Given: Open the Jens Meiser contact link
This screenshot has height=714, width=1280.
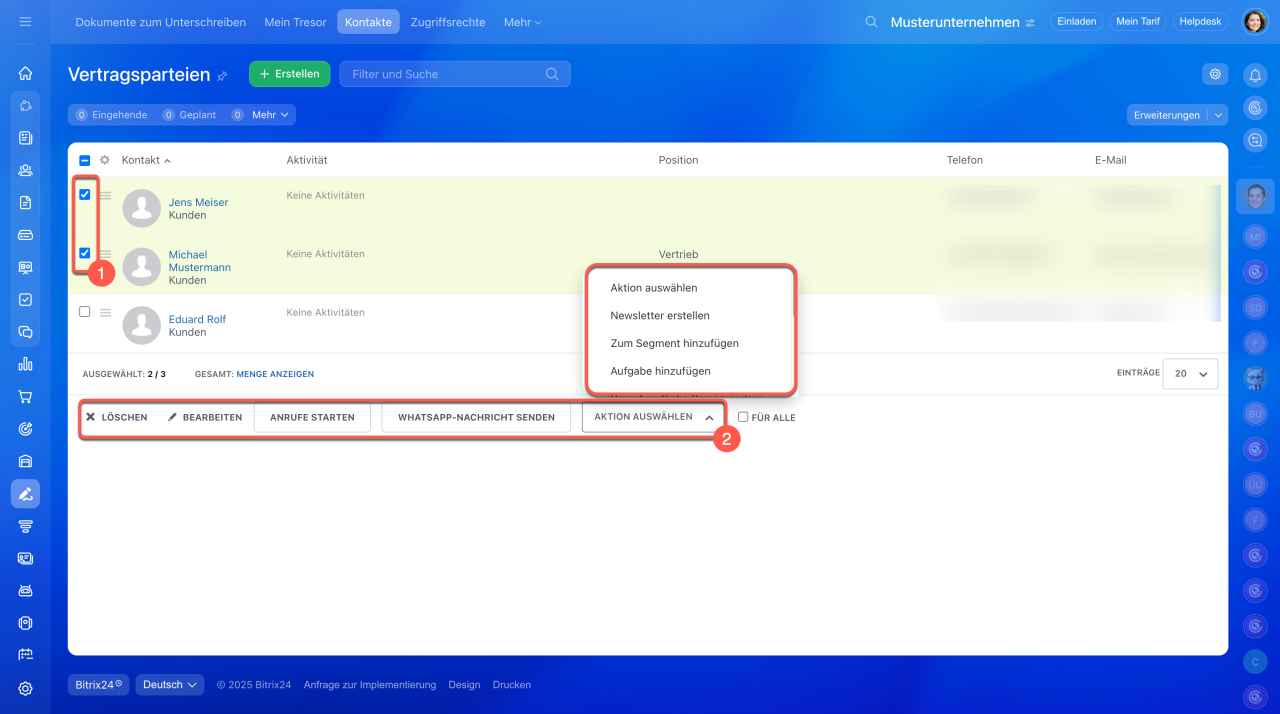Looking at the screenshot, I should [198, 202].
